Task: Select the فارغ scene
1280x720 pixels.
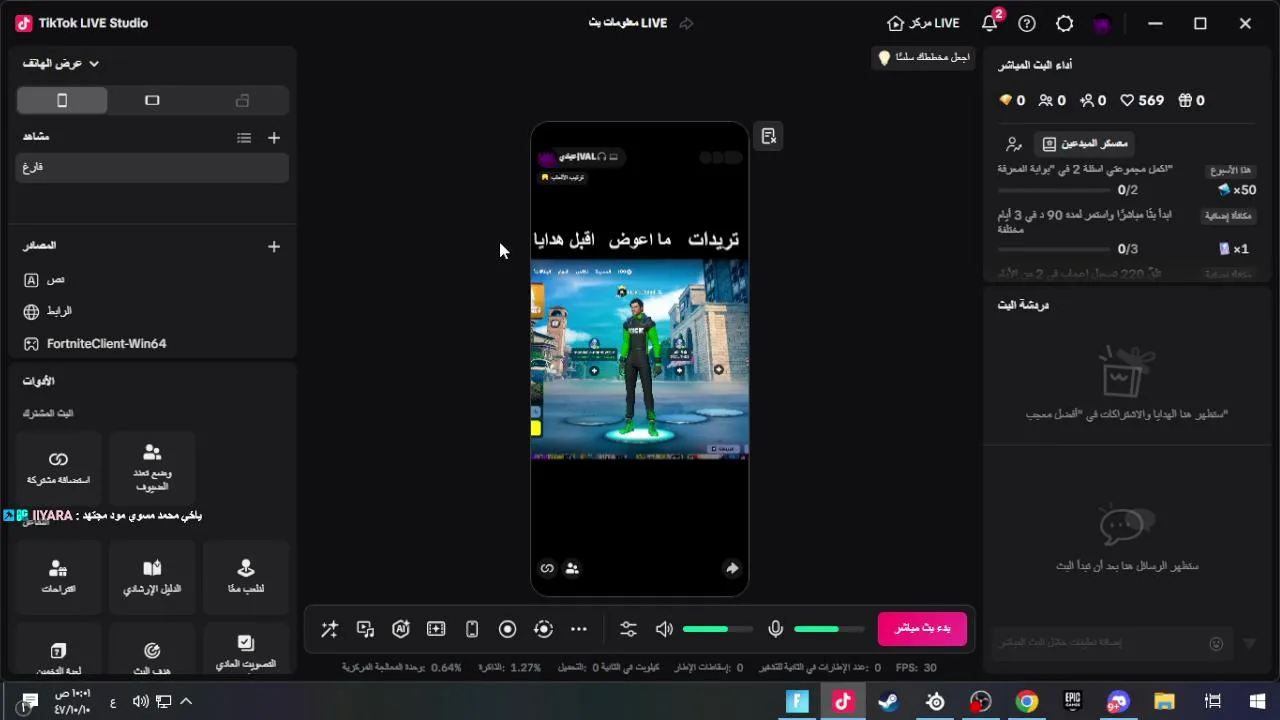Action: 153,167
